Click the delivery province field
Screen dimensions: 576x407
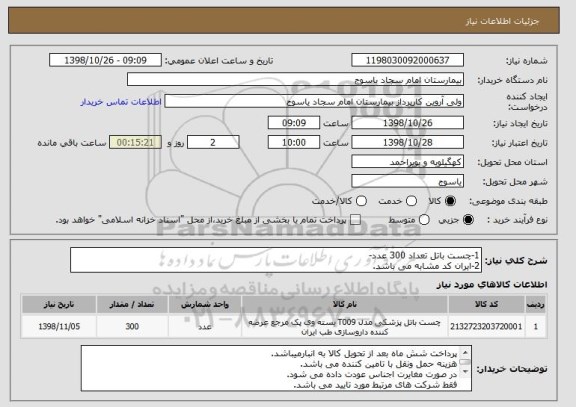pos(407,162)
